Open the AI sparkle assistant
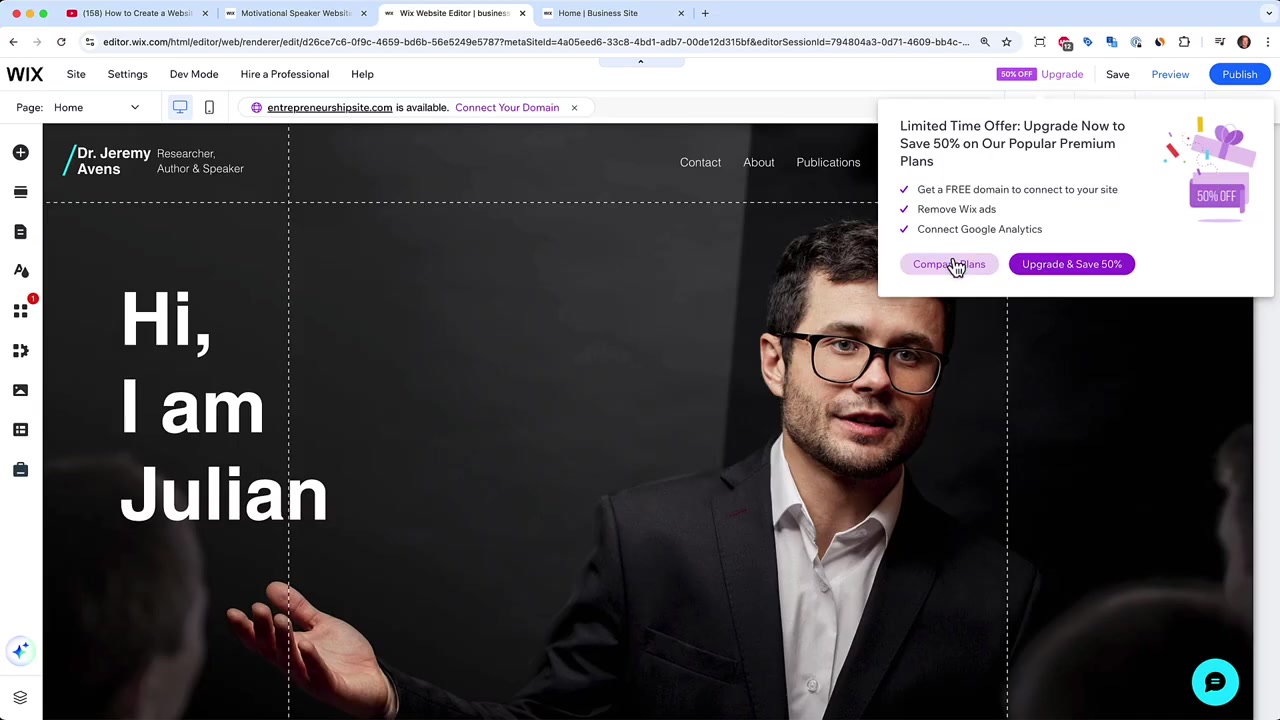Viewport: 1280px width, 720px height. (20, 651)
